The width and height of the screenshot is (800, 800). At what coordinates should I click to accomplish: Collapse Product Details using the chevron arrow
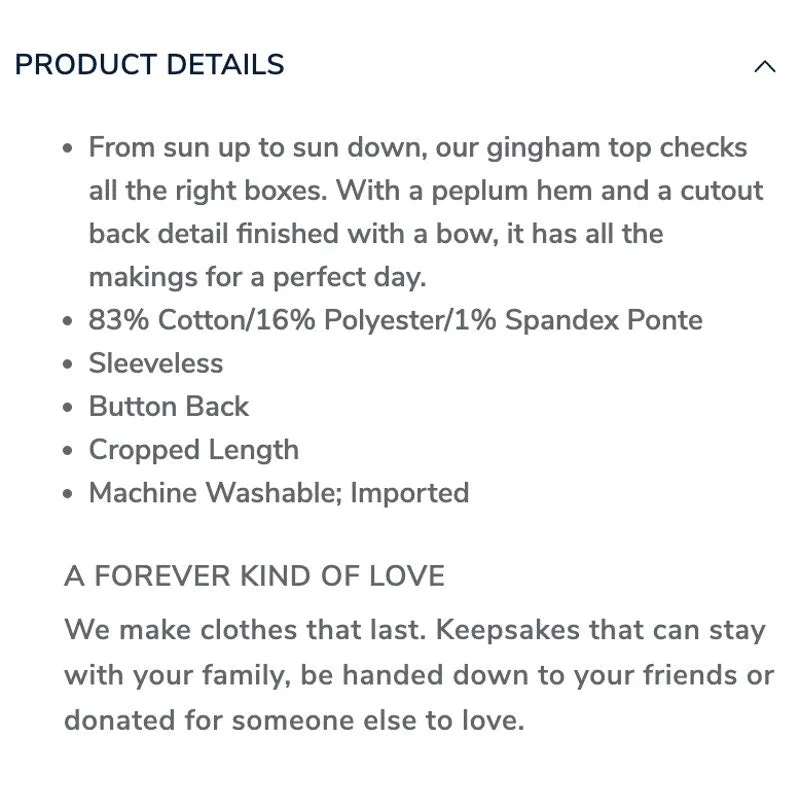coord(764,66)
